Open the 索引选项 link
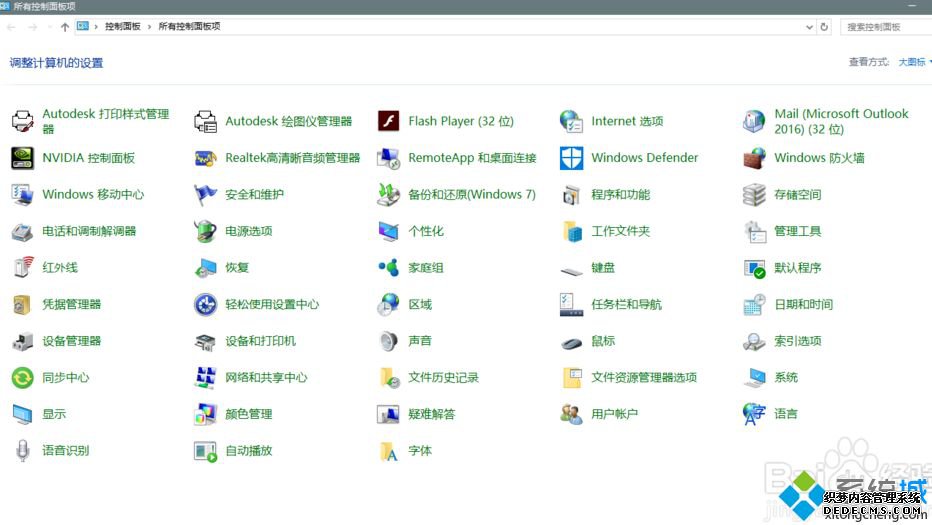 click(x=798, y=341)
